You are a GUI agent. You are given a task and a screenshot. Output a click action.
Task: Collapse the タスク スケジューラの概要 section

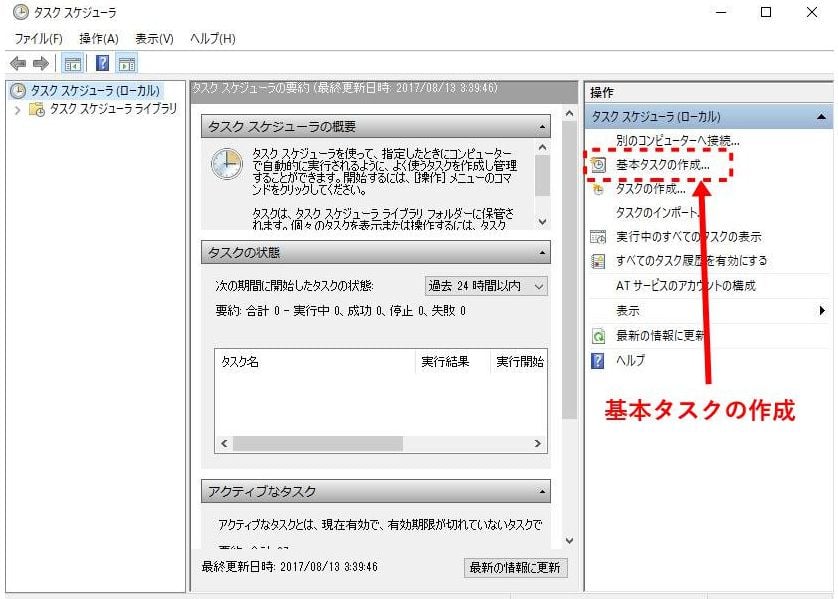(x=542, y=127)
